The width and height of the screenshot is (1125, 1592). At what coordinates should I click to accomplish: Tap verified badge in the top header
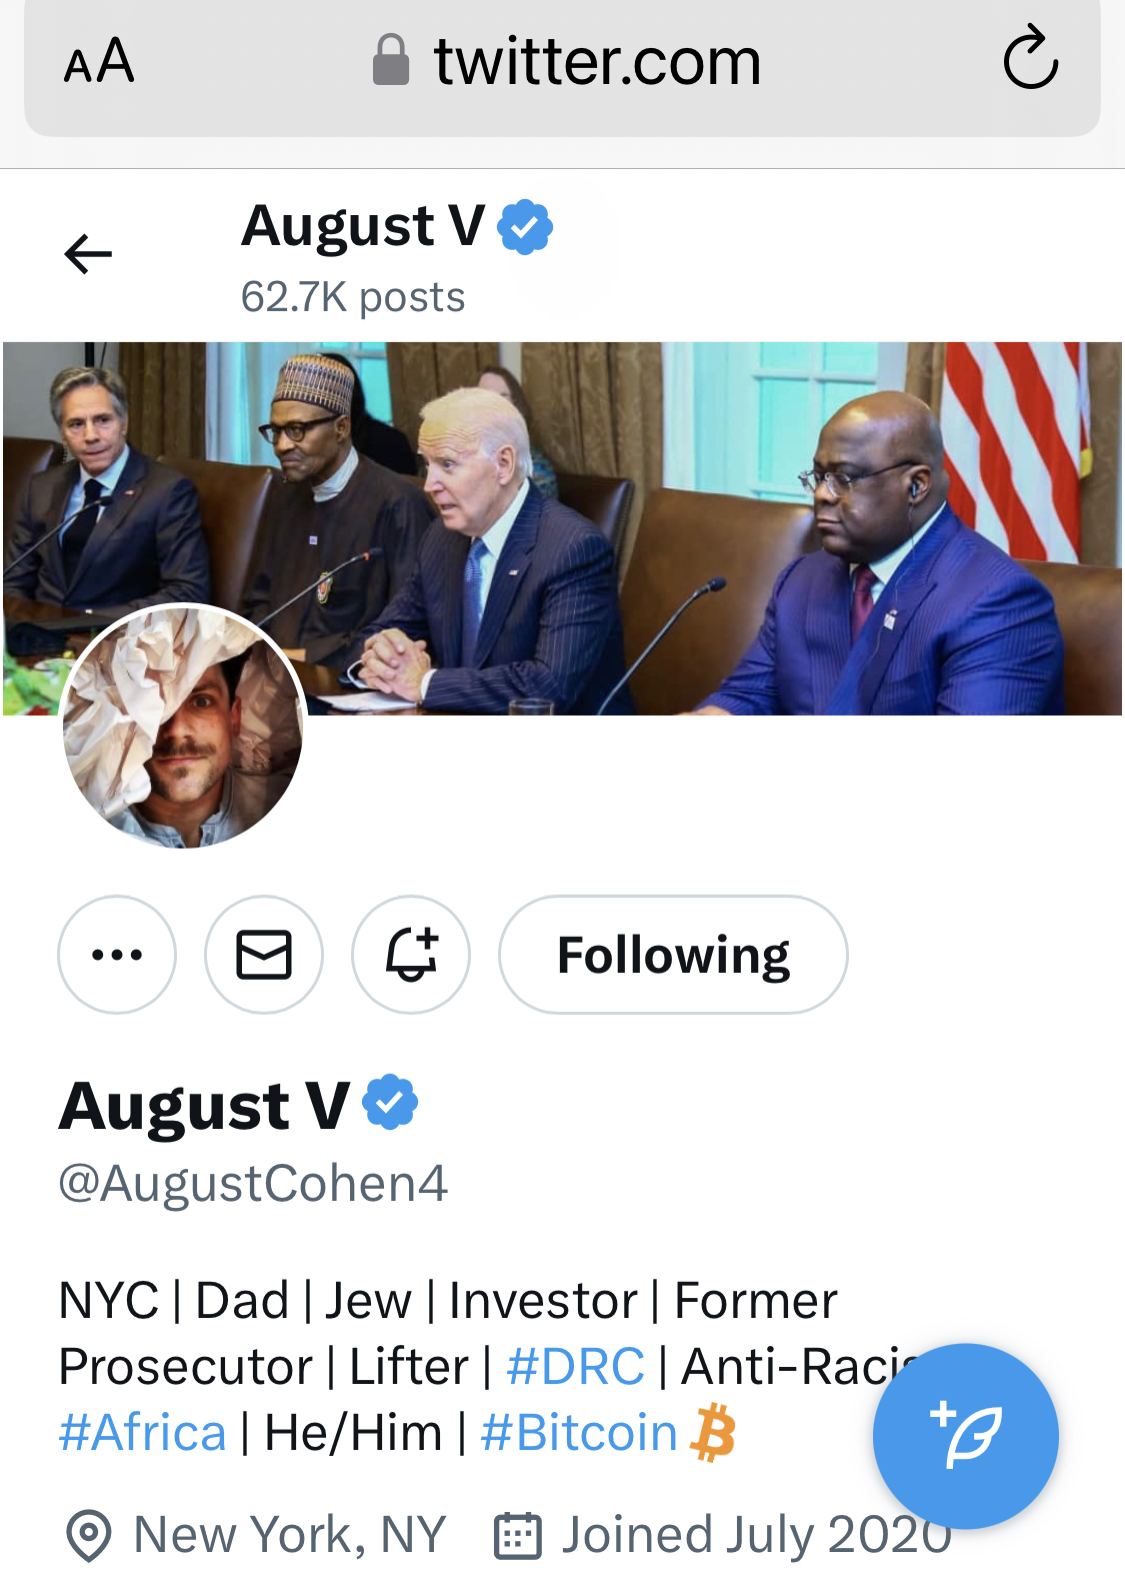(525, 227)
